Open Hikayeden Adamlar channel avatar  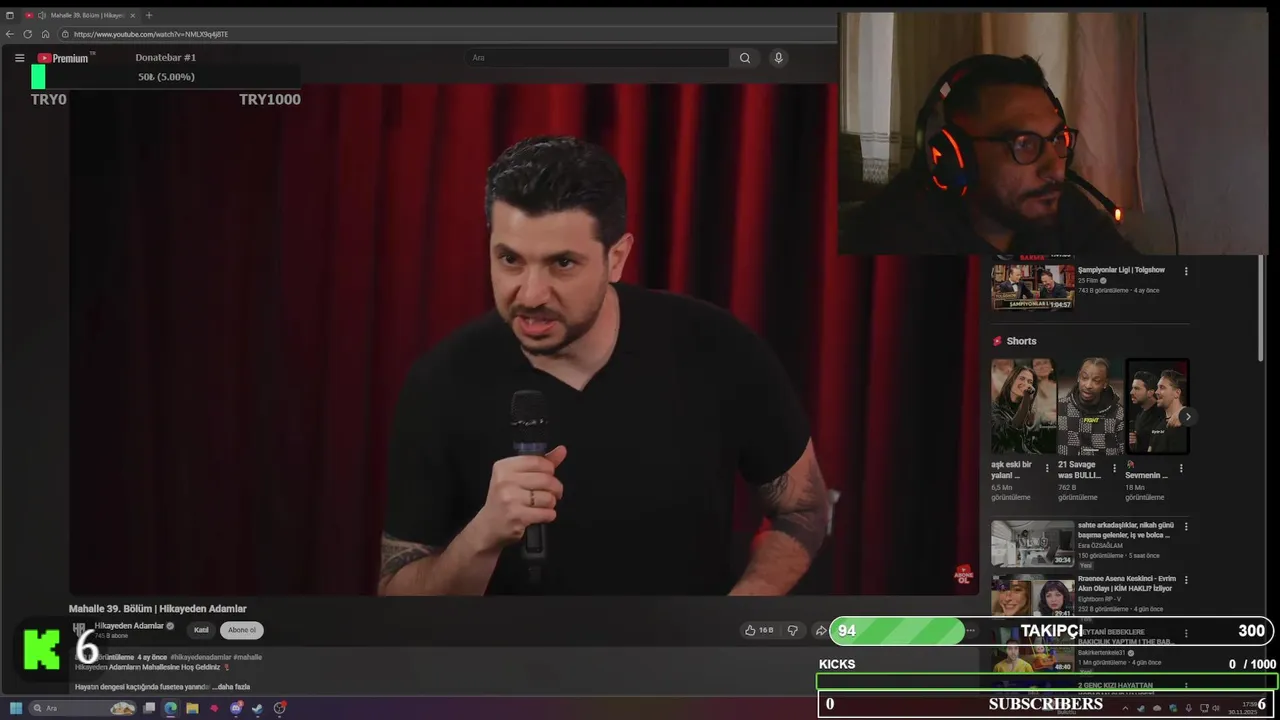click(79, 629)
